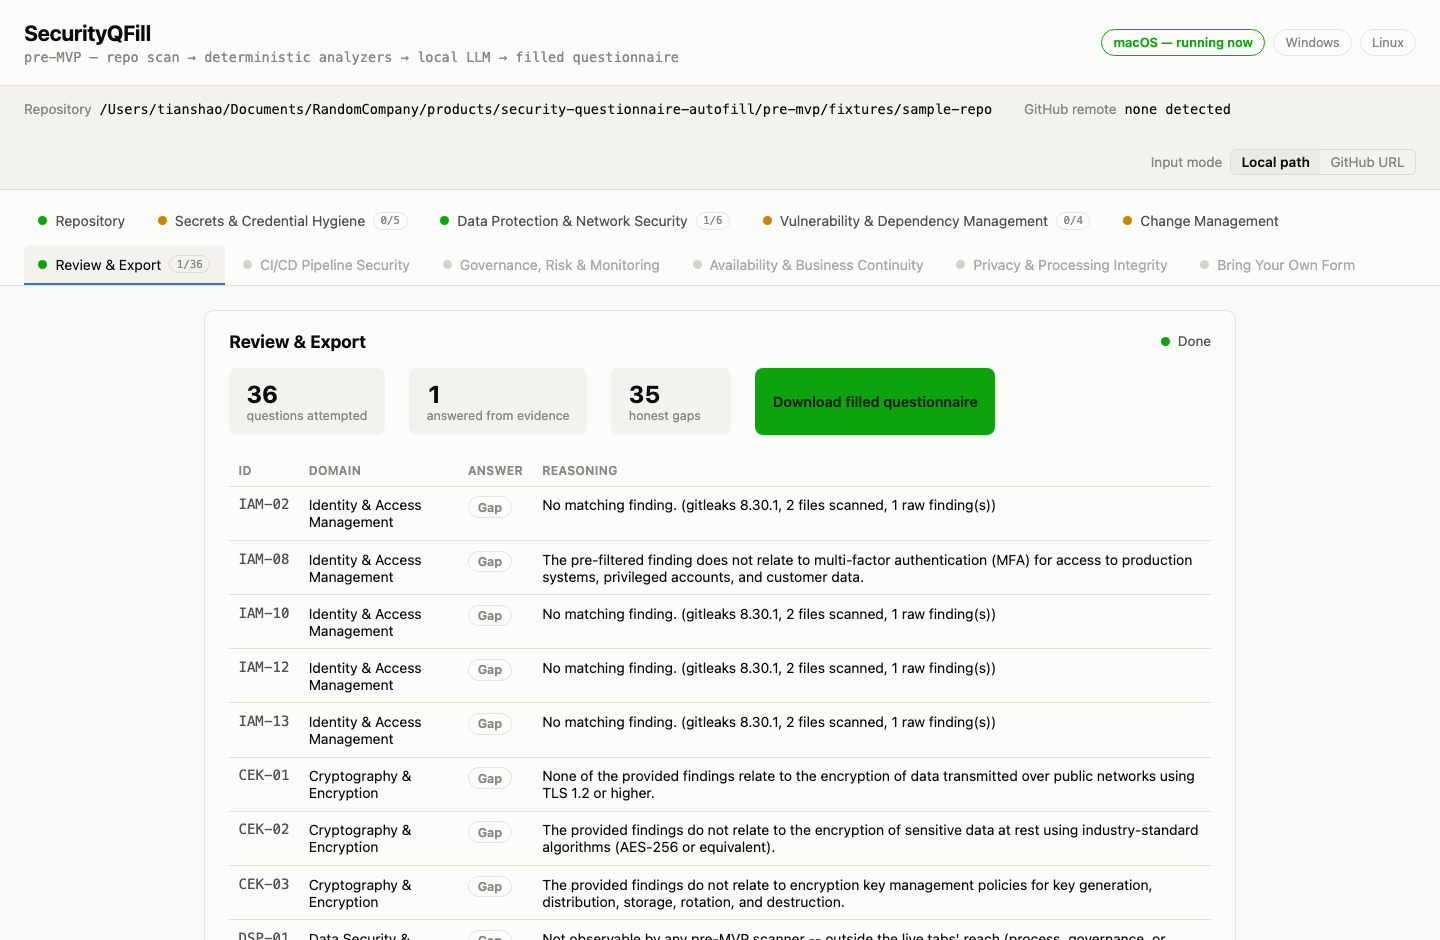Click the Gap badge in row IAM-12

(x=490, y=670)
